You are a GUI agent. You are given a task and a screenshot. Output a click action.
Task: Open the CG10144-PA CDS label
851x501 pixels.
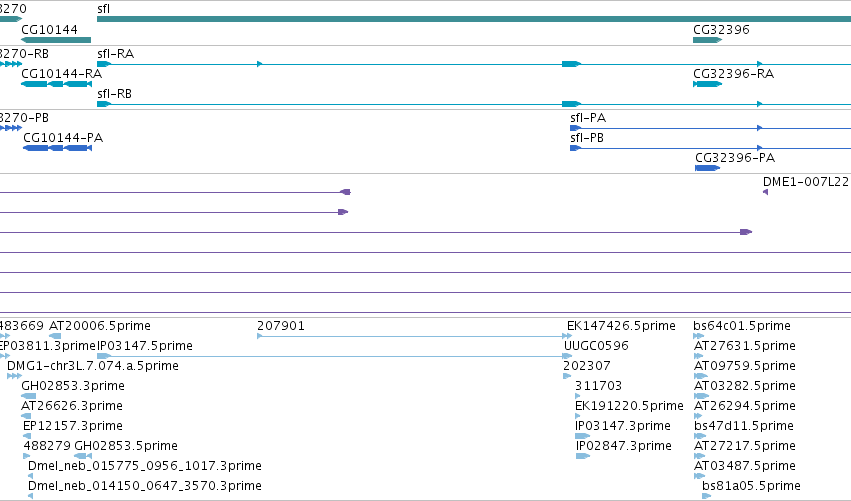(x=63, y=138)
